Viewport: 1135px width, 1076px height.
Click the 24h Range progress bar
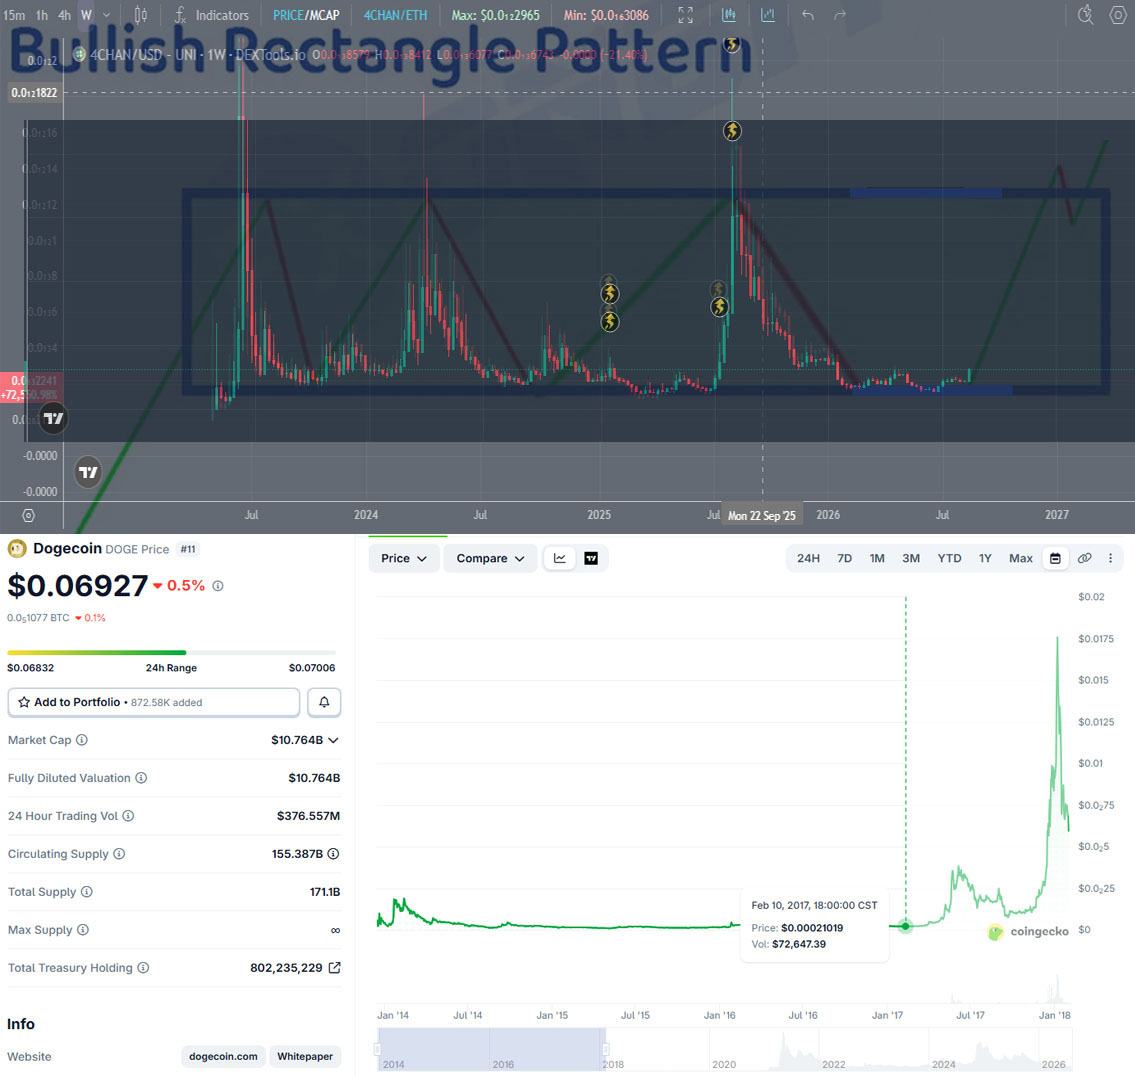172,652
